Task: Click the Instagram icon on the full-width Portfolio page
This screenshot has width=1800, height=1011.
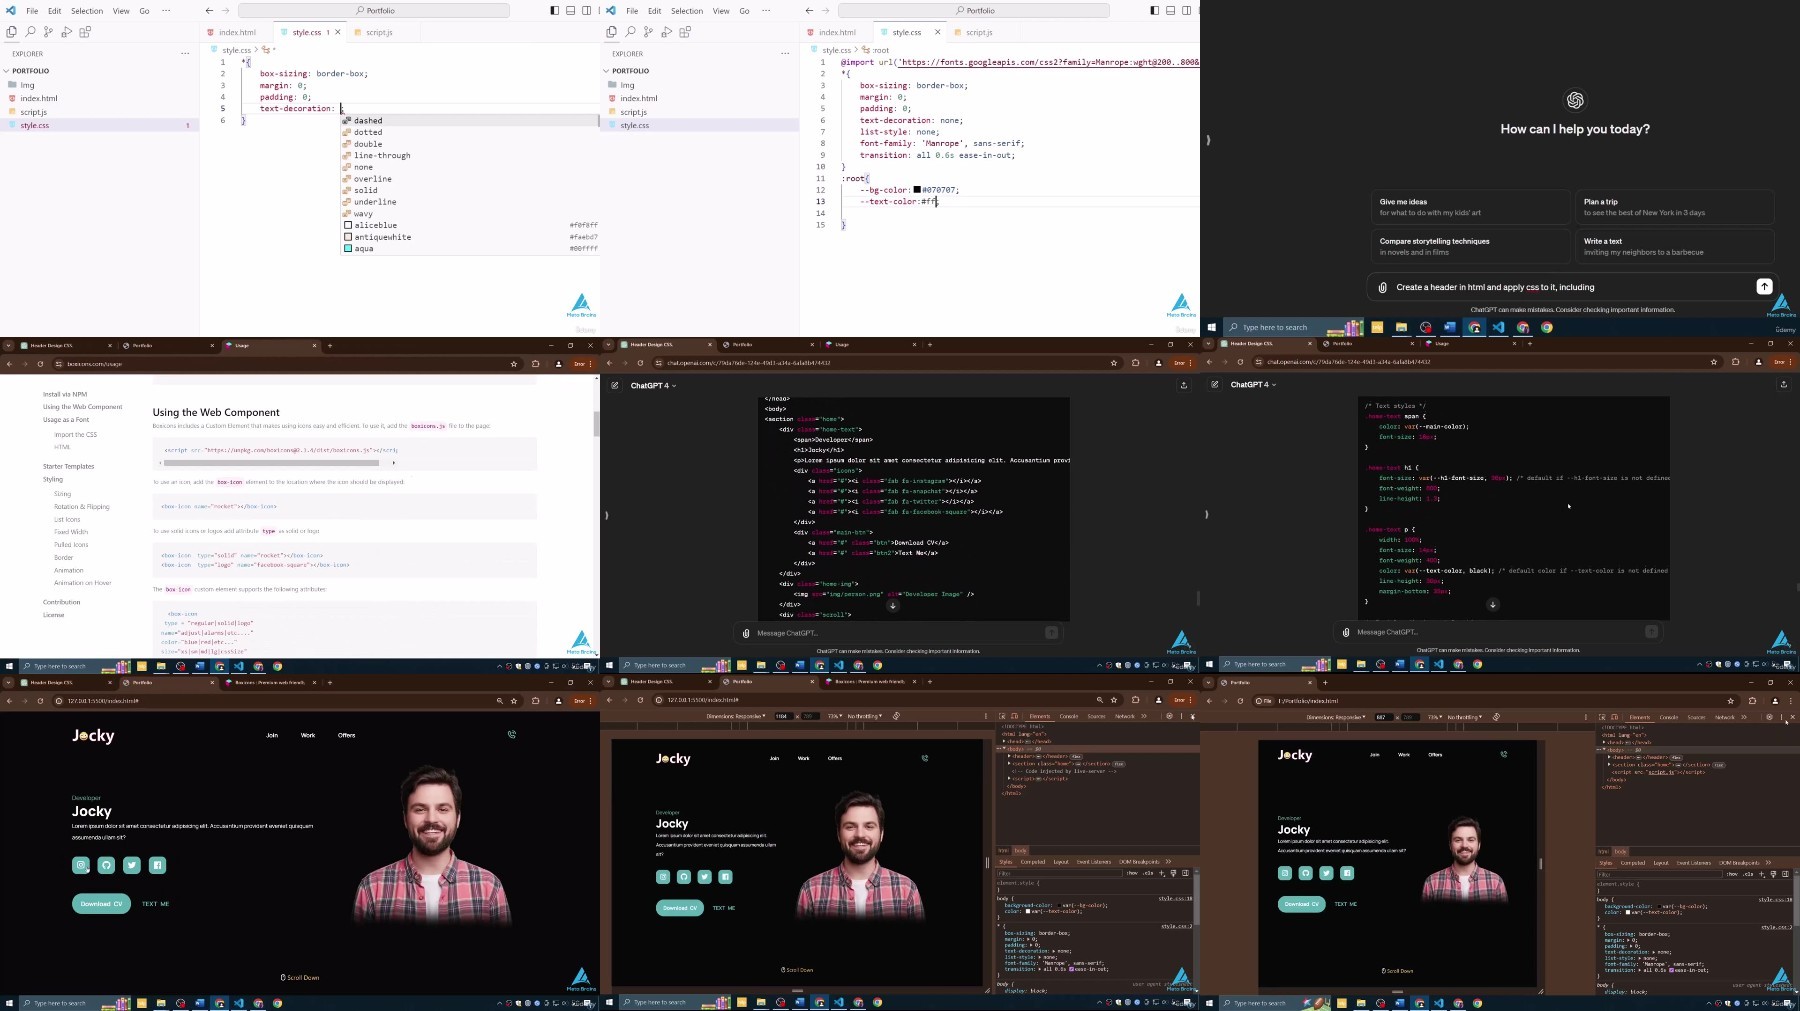Action: [x=81, y=865]
